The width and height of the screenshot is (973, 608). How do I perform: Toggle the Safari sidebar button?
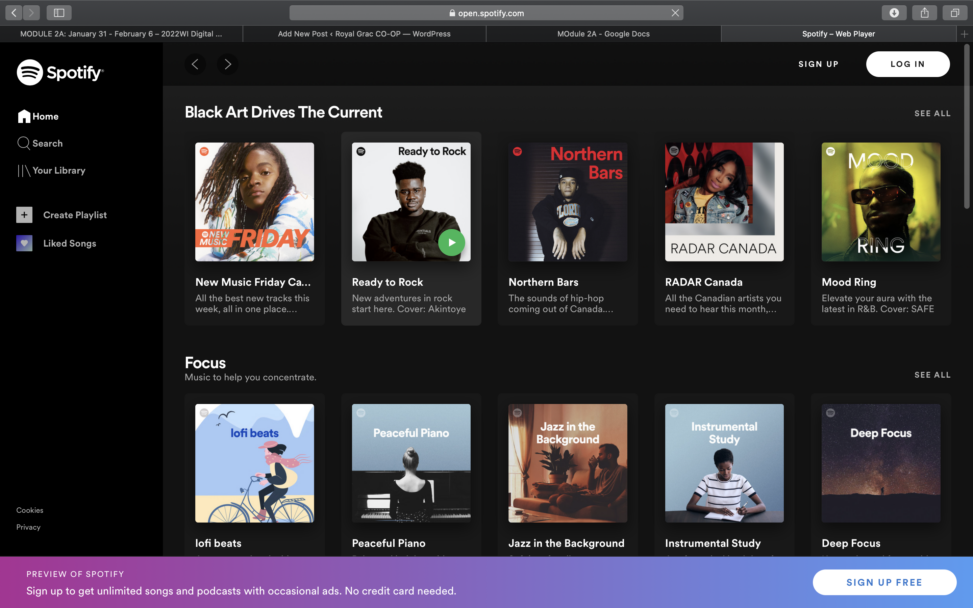(x=59, y=12)
